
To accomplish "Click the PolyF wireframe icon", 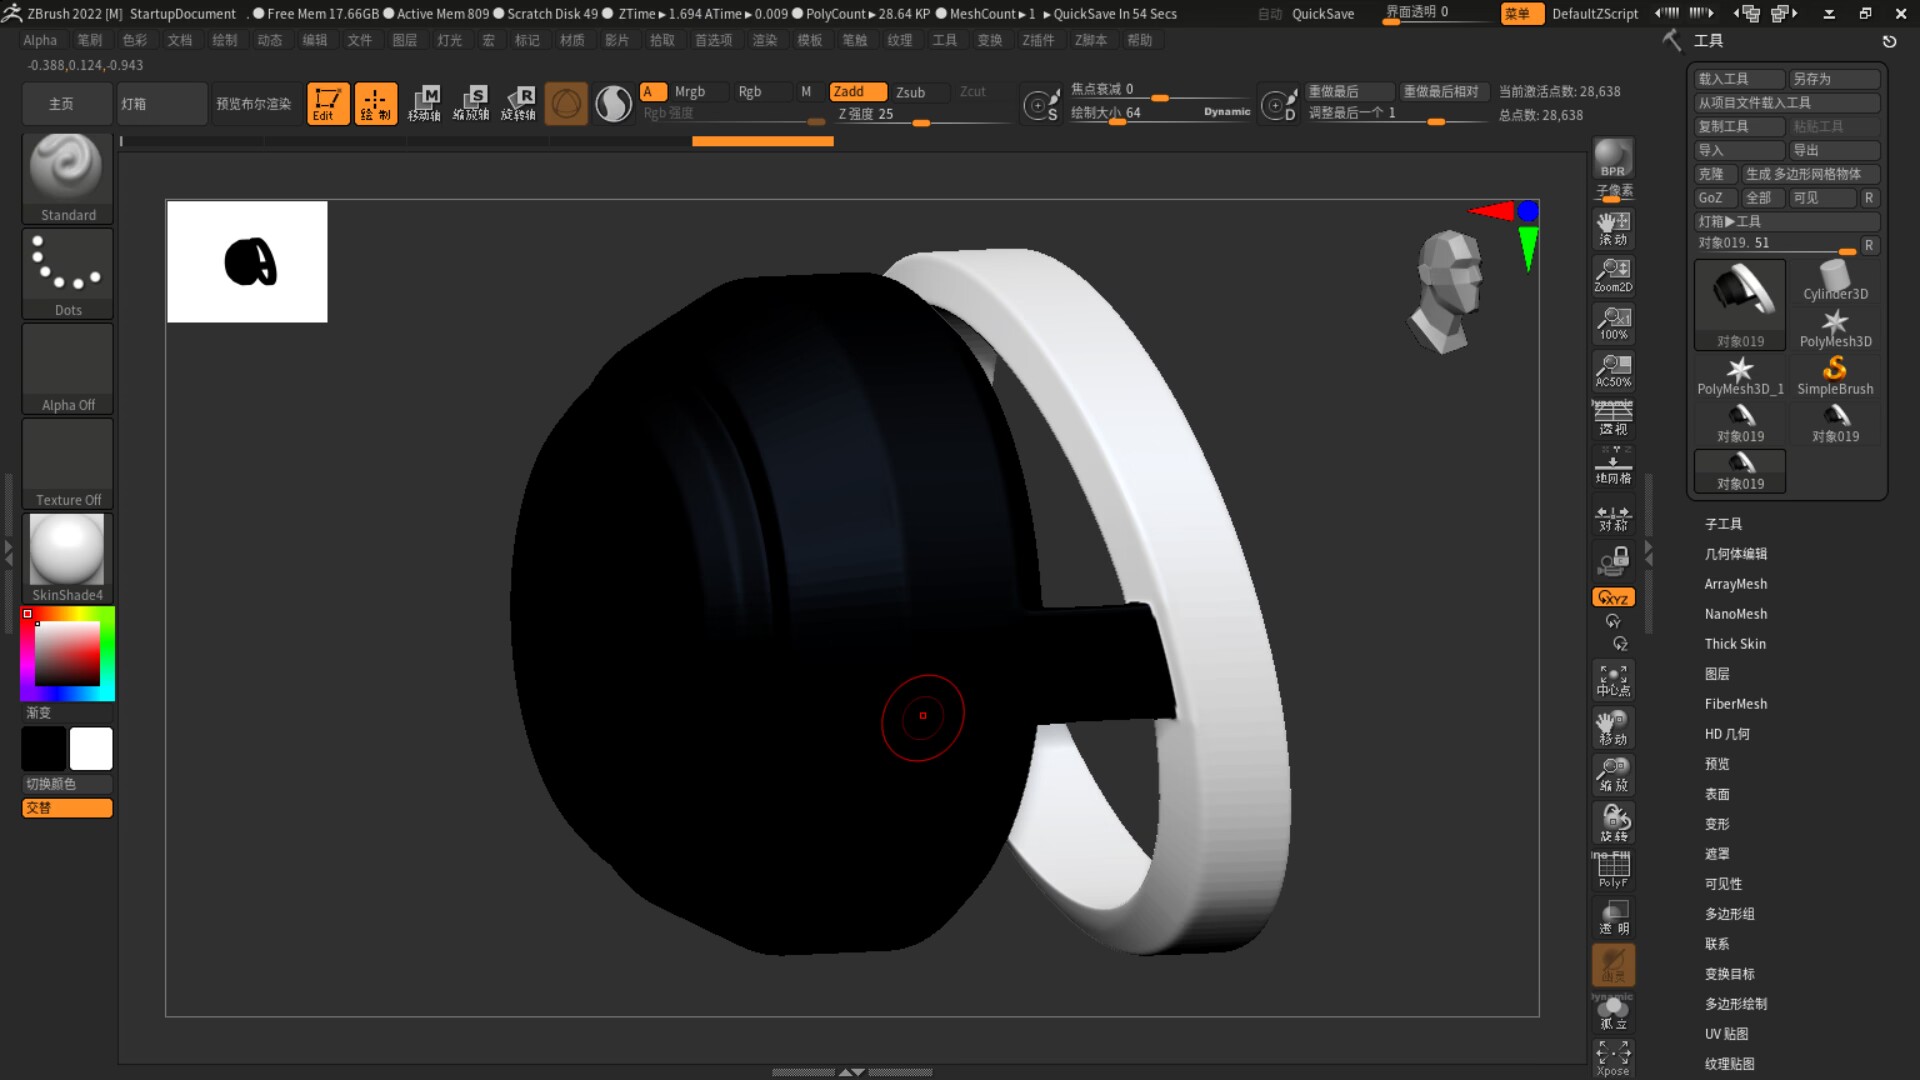I will 1612,869.
